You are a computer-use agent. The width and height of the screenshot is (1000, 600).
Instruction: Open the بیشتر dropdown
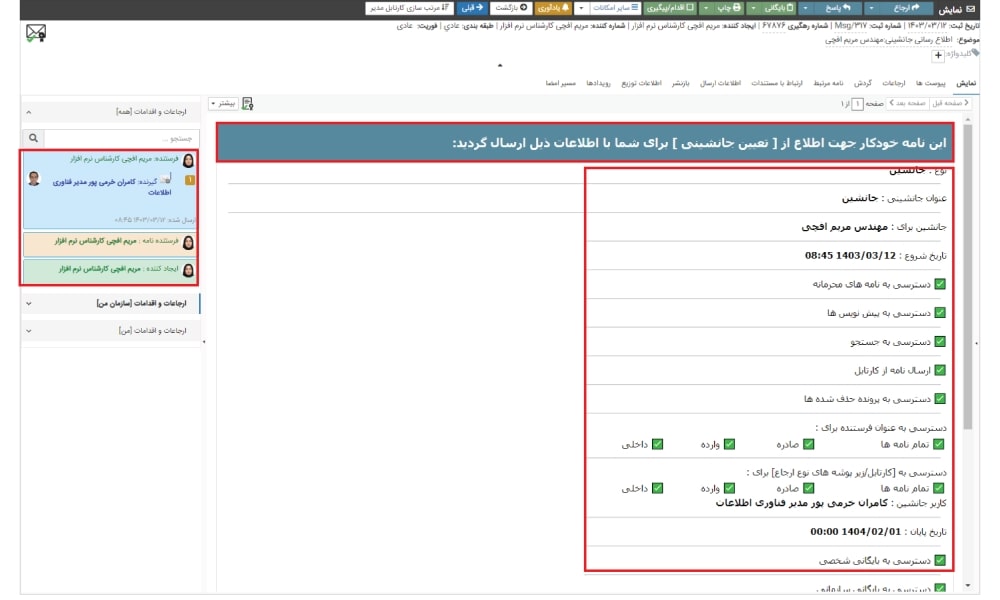click(222, 103)
